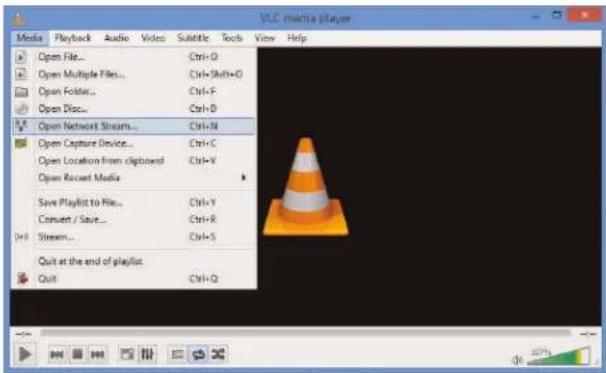Stop playback with the stop button

pos(77,354)
